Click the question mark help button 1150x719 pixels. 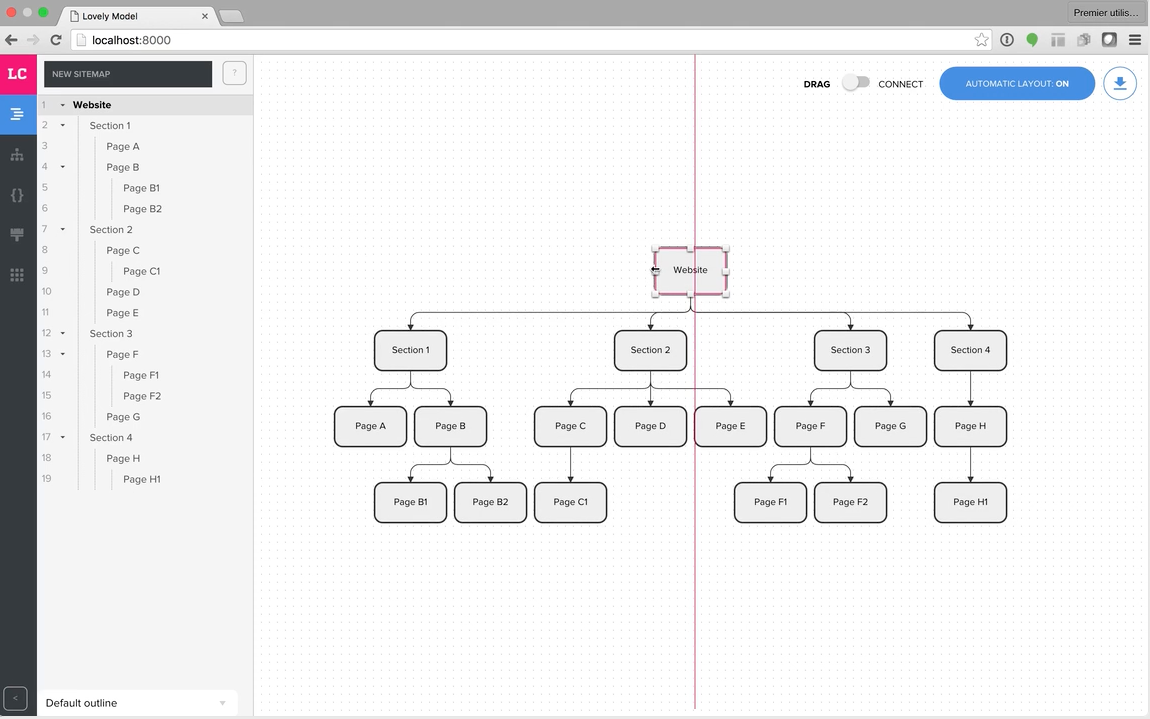click(x=235, y=73)
